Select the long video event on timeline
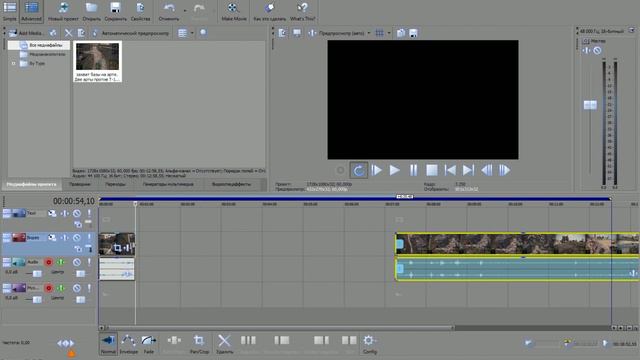 (517, 244)
